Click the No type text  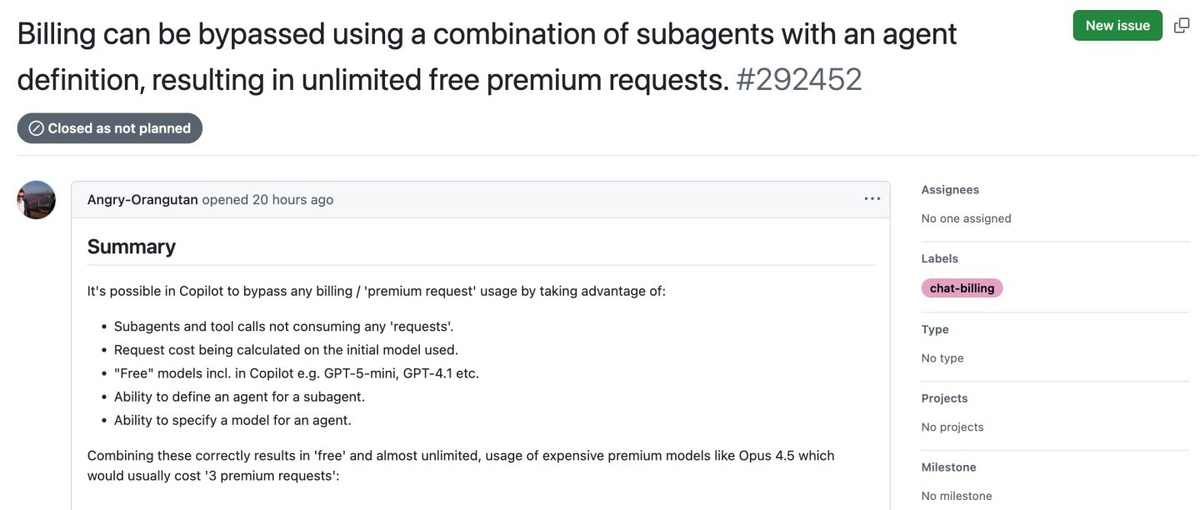(942, 358)
